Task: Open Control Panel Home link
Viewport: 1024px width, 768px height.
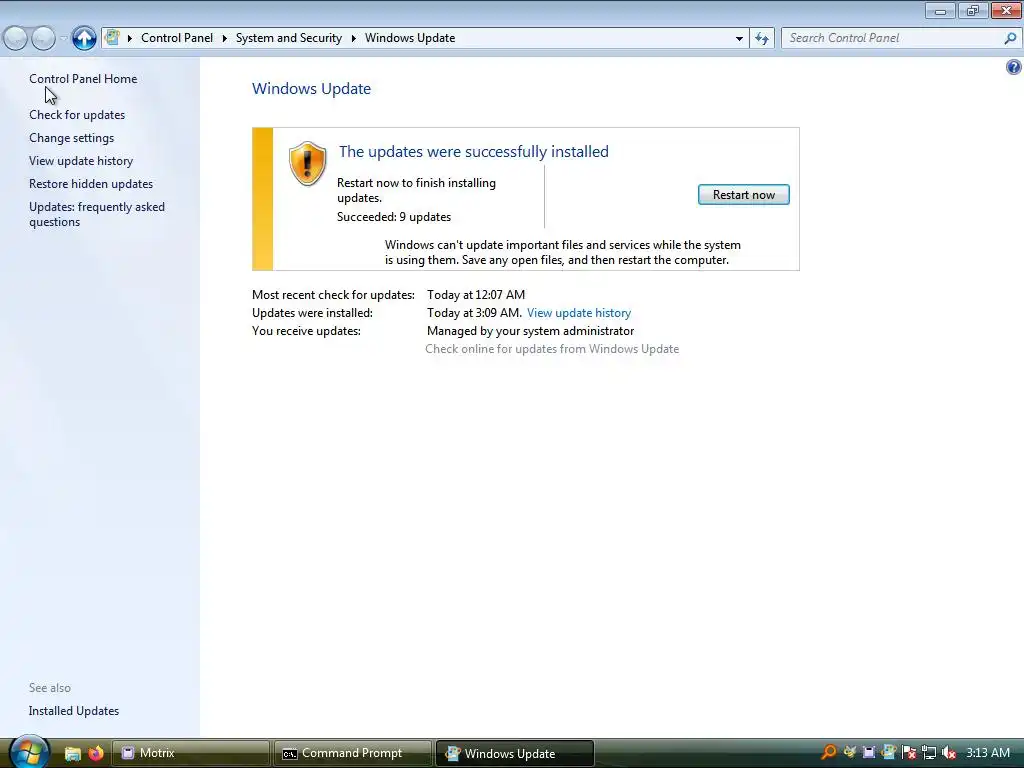Action: tap(83, 78)
